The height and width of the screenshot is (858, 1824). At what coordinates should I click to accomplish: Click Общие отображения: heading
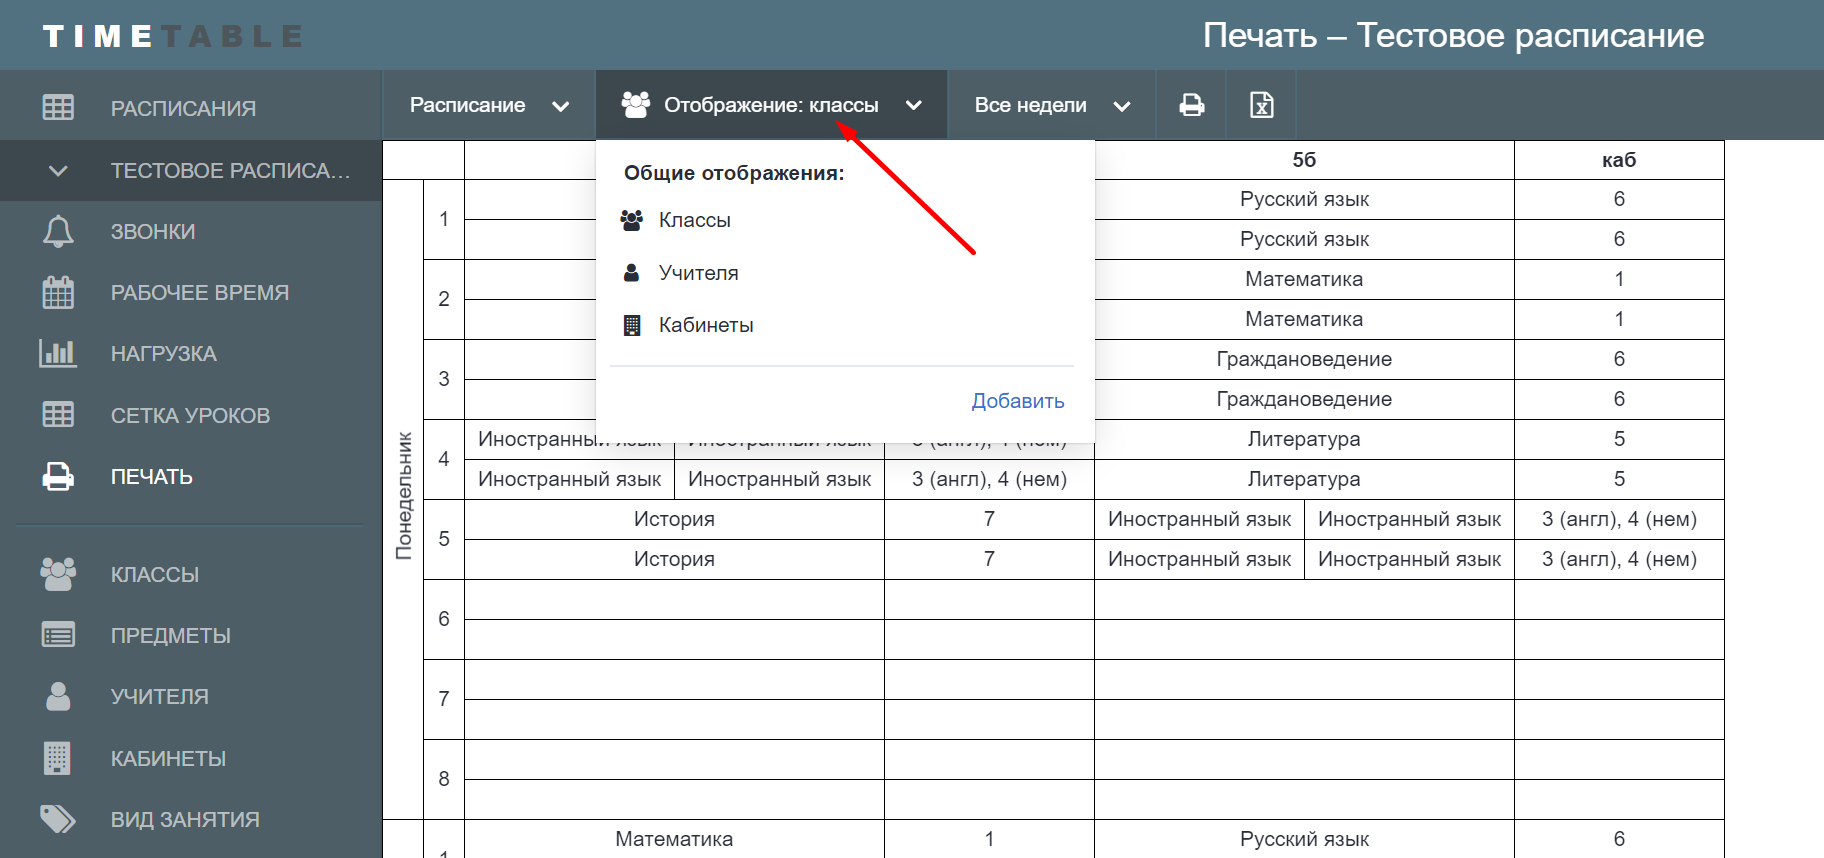734,173
